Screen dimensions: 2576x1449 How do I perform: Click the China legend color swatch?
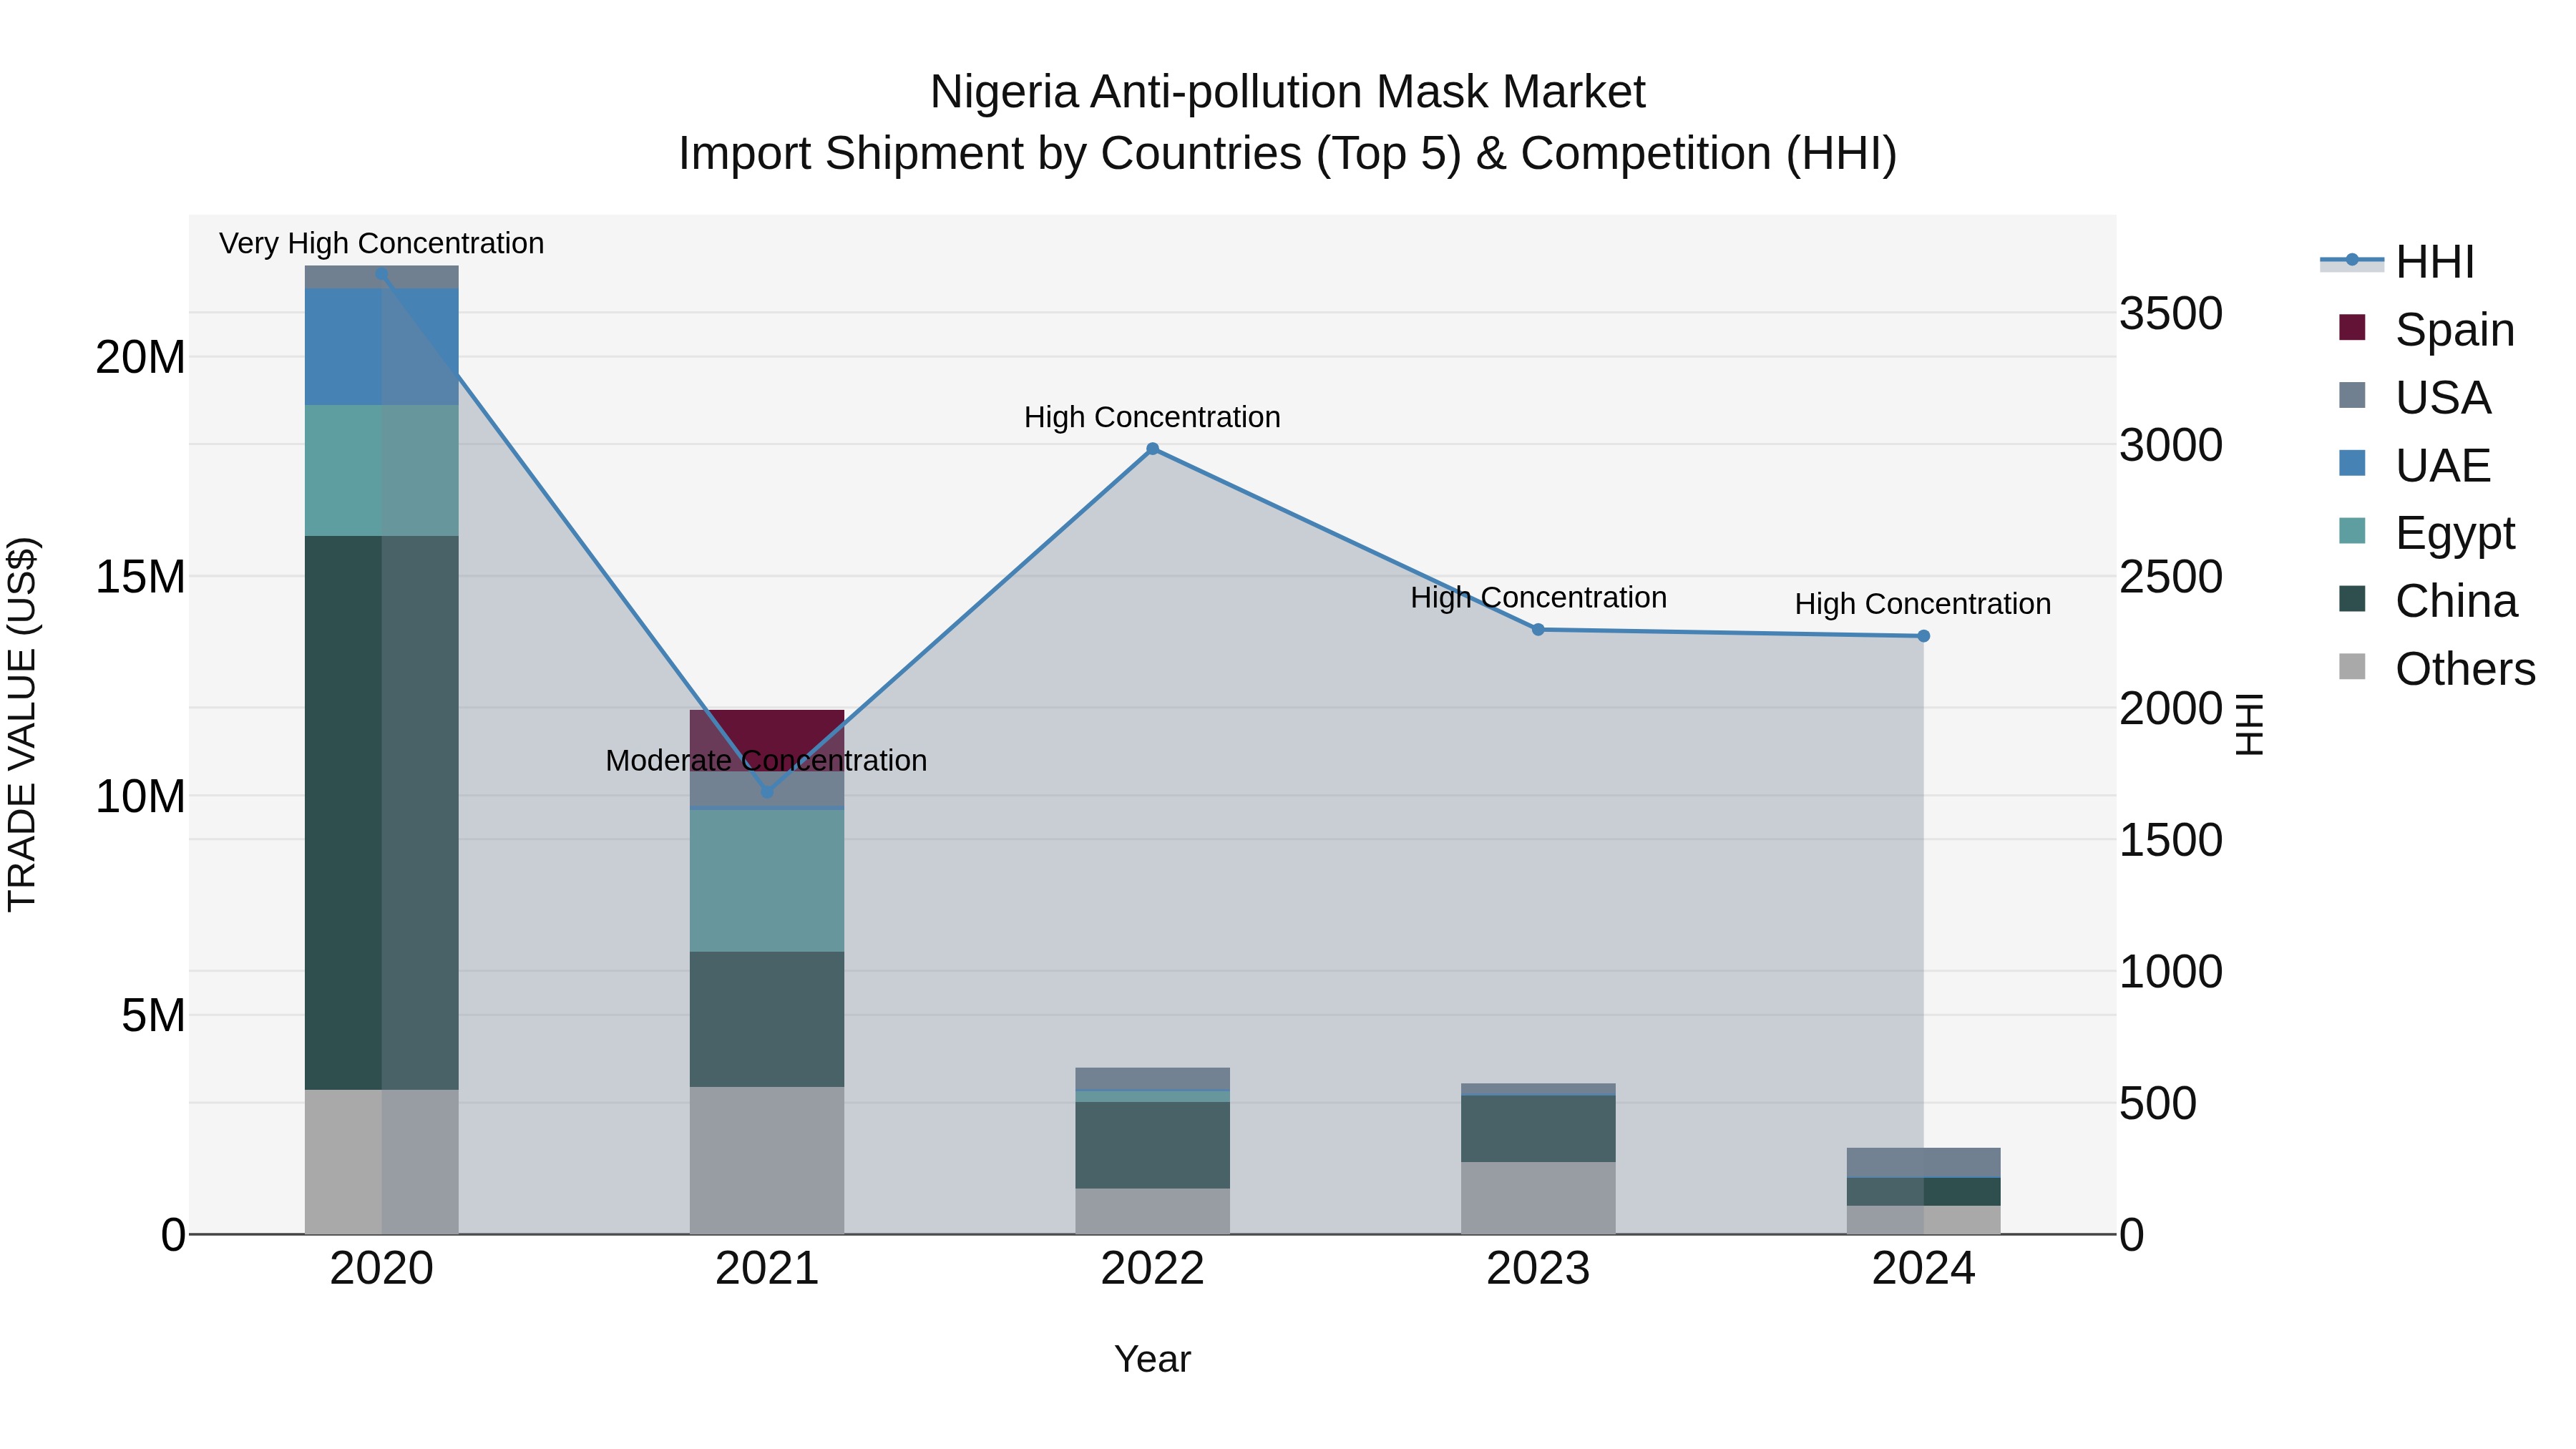click(2352, 599)
